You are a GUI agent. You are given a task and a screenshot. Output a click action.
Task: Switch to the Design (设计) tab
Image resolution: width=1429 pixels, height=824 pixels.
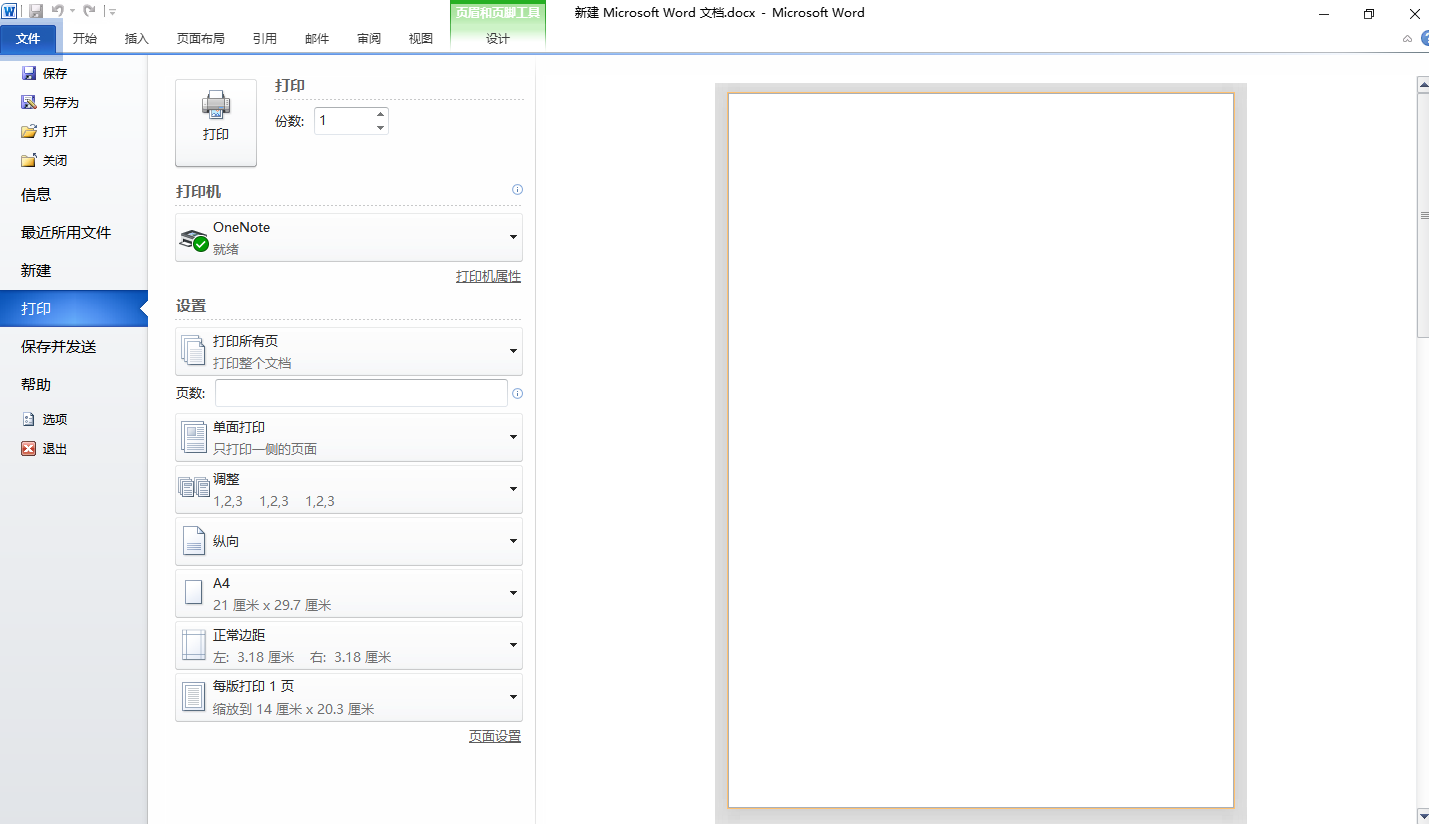tap(498, 38)
